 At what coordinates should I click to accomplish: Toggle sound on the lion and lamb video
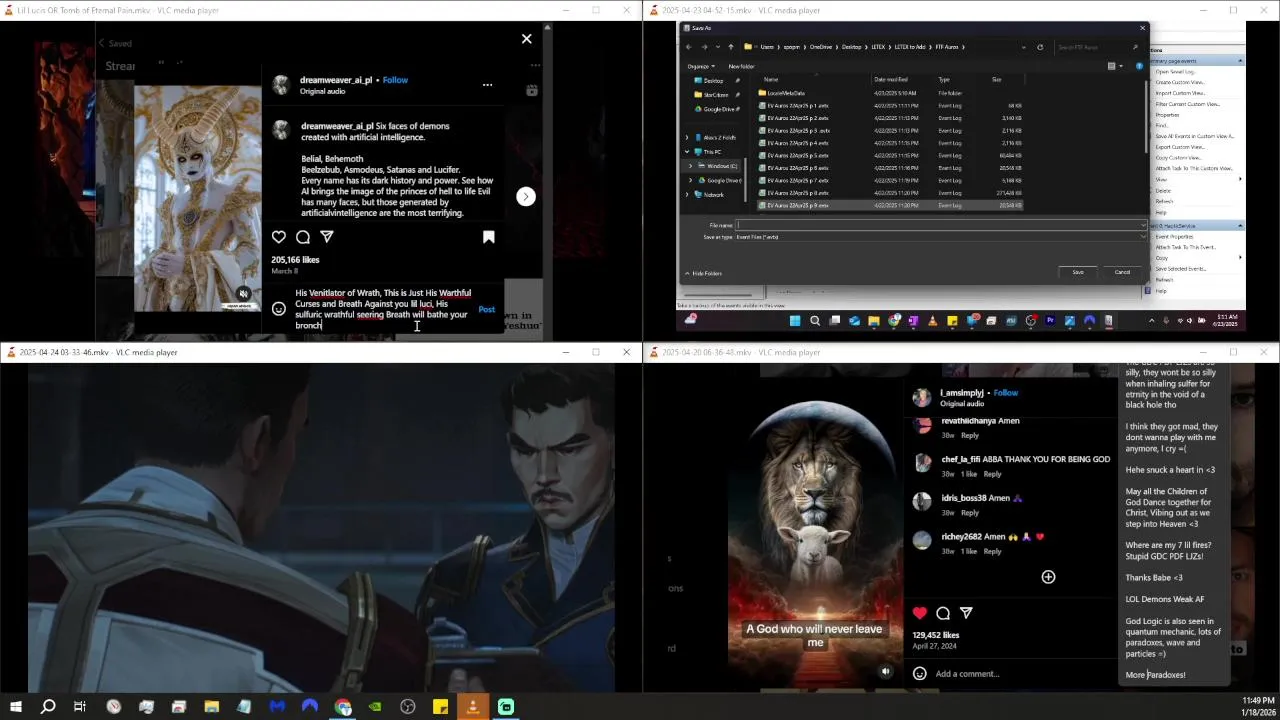point(886,672)
